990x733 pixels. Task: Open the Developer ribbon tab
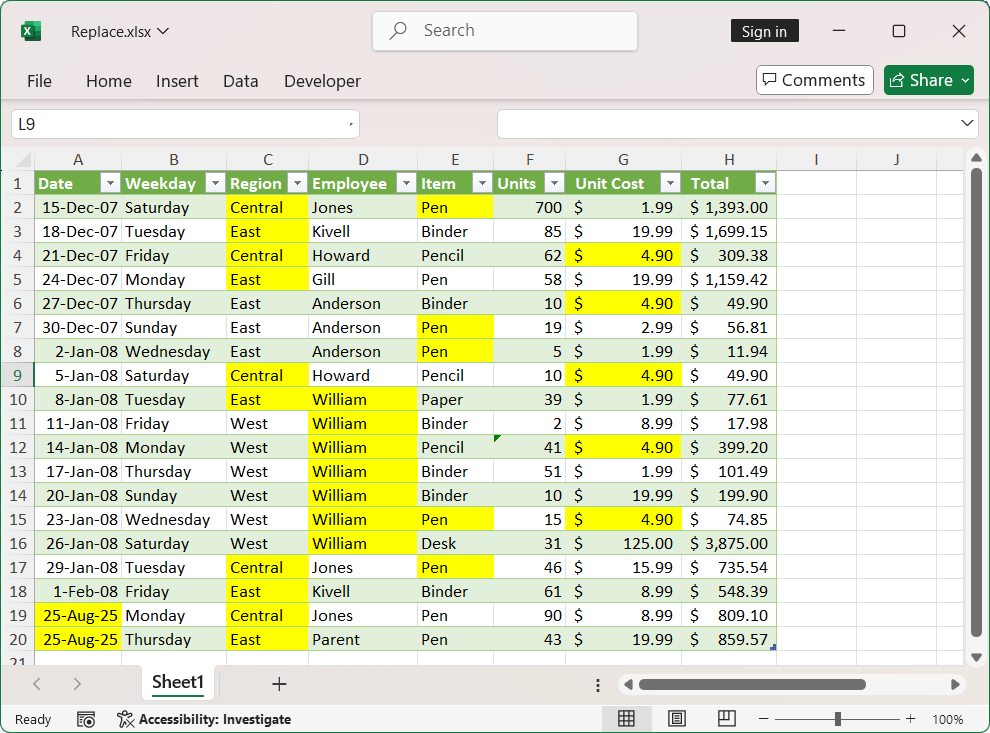[322, 81]
